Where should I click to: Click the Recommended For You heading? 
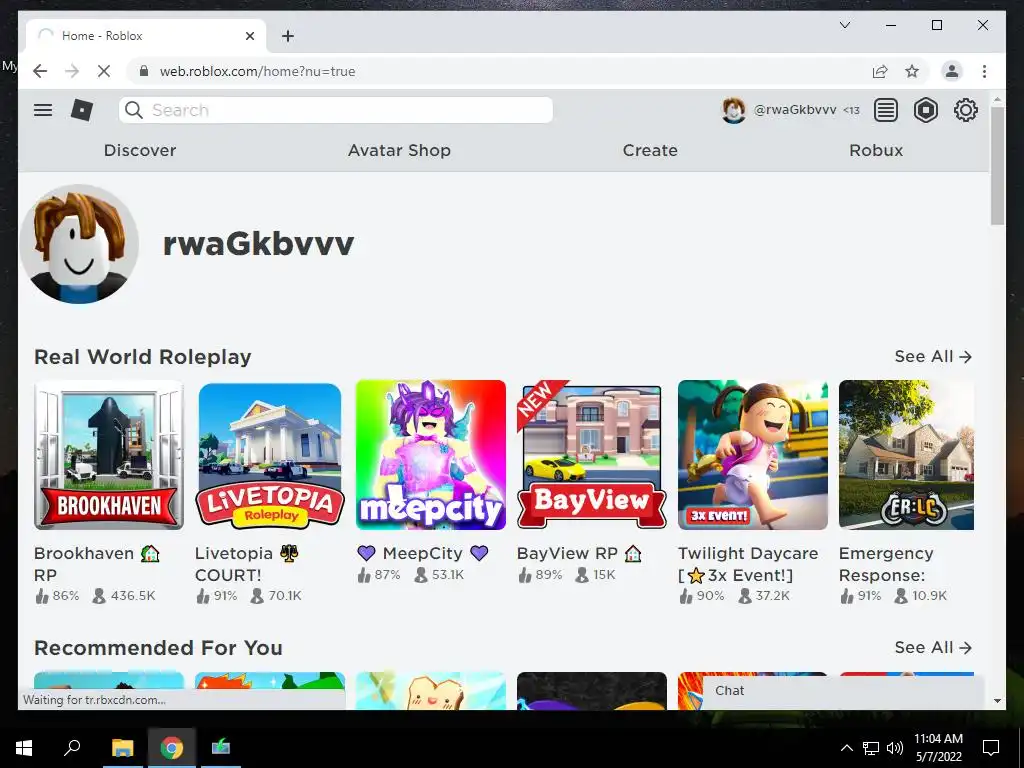point(158,647)
